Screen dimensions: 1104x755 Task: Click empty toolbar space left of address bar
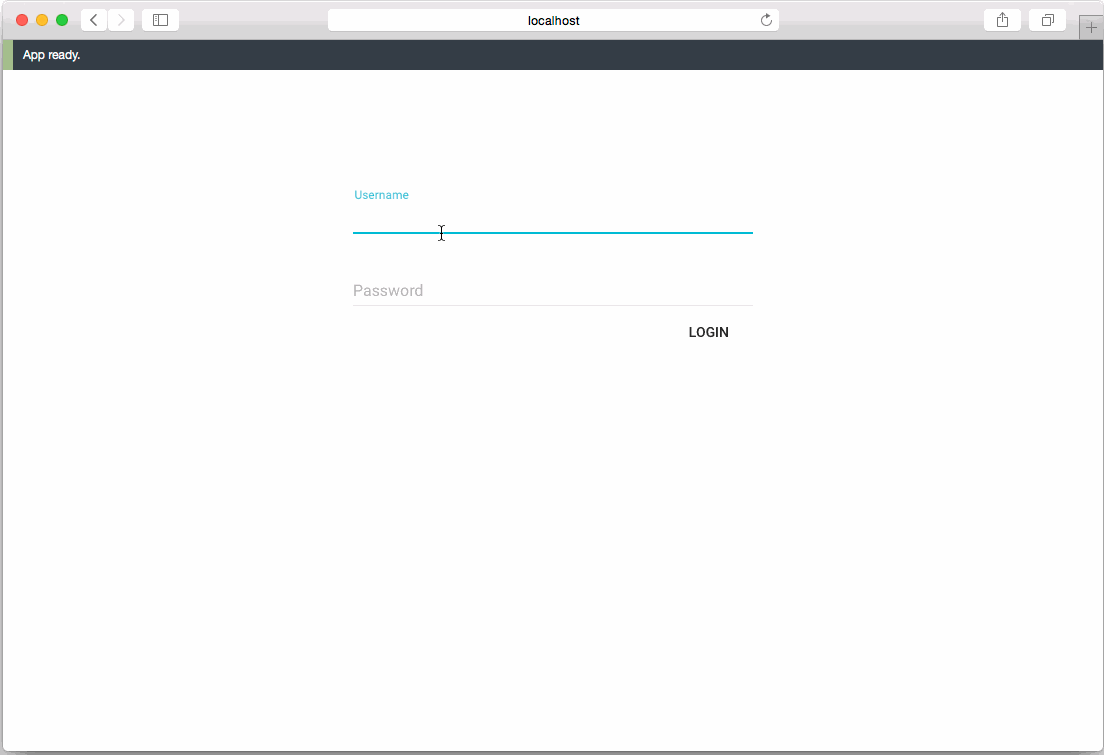click(x=250, y=20)
